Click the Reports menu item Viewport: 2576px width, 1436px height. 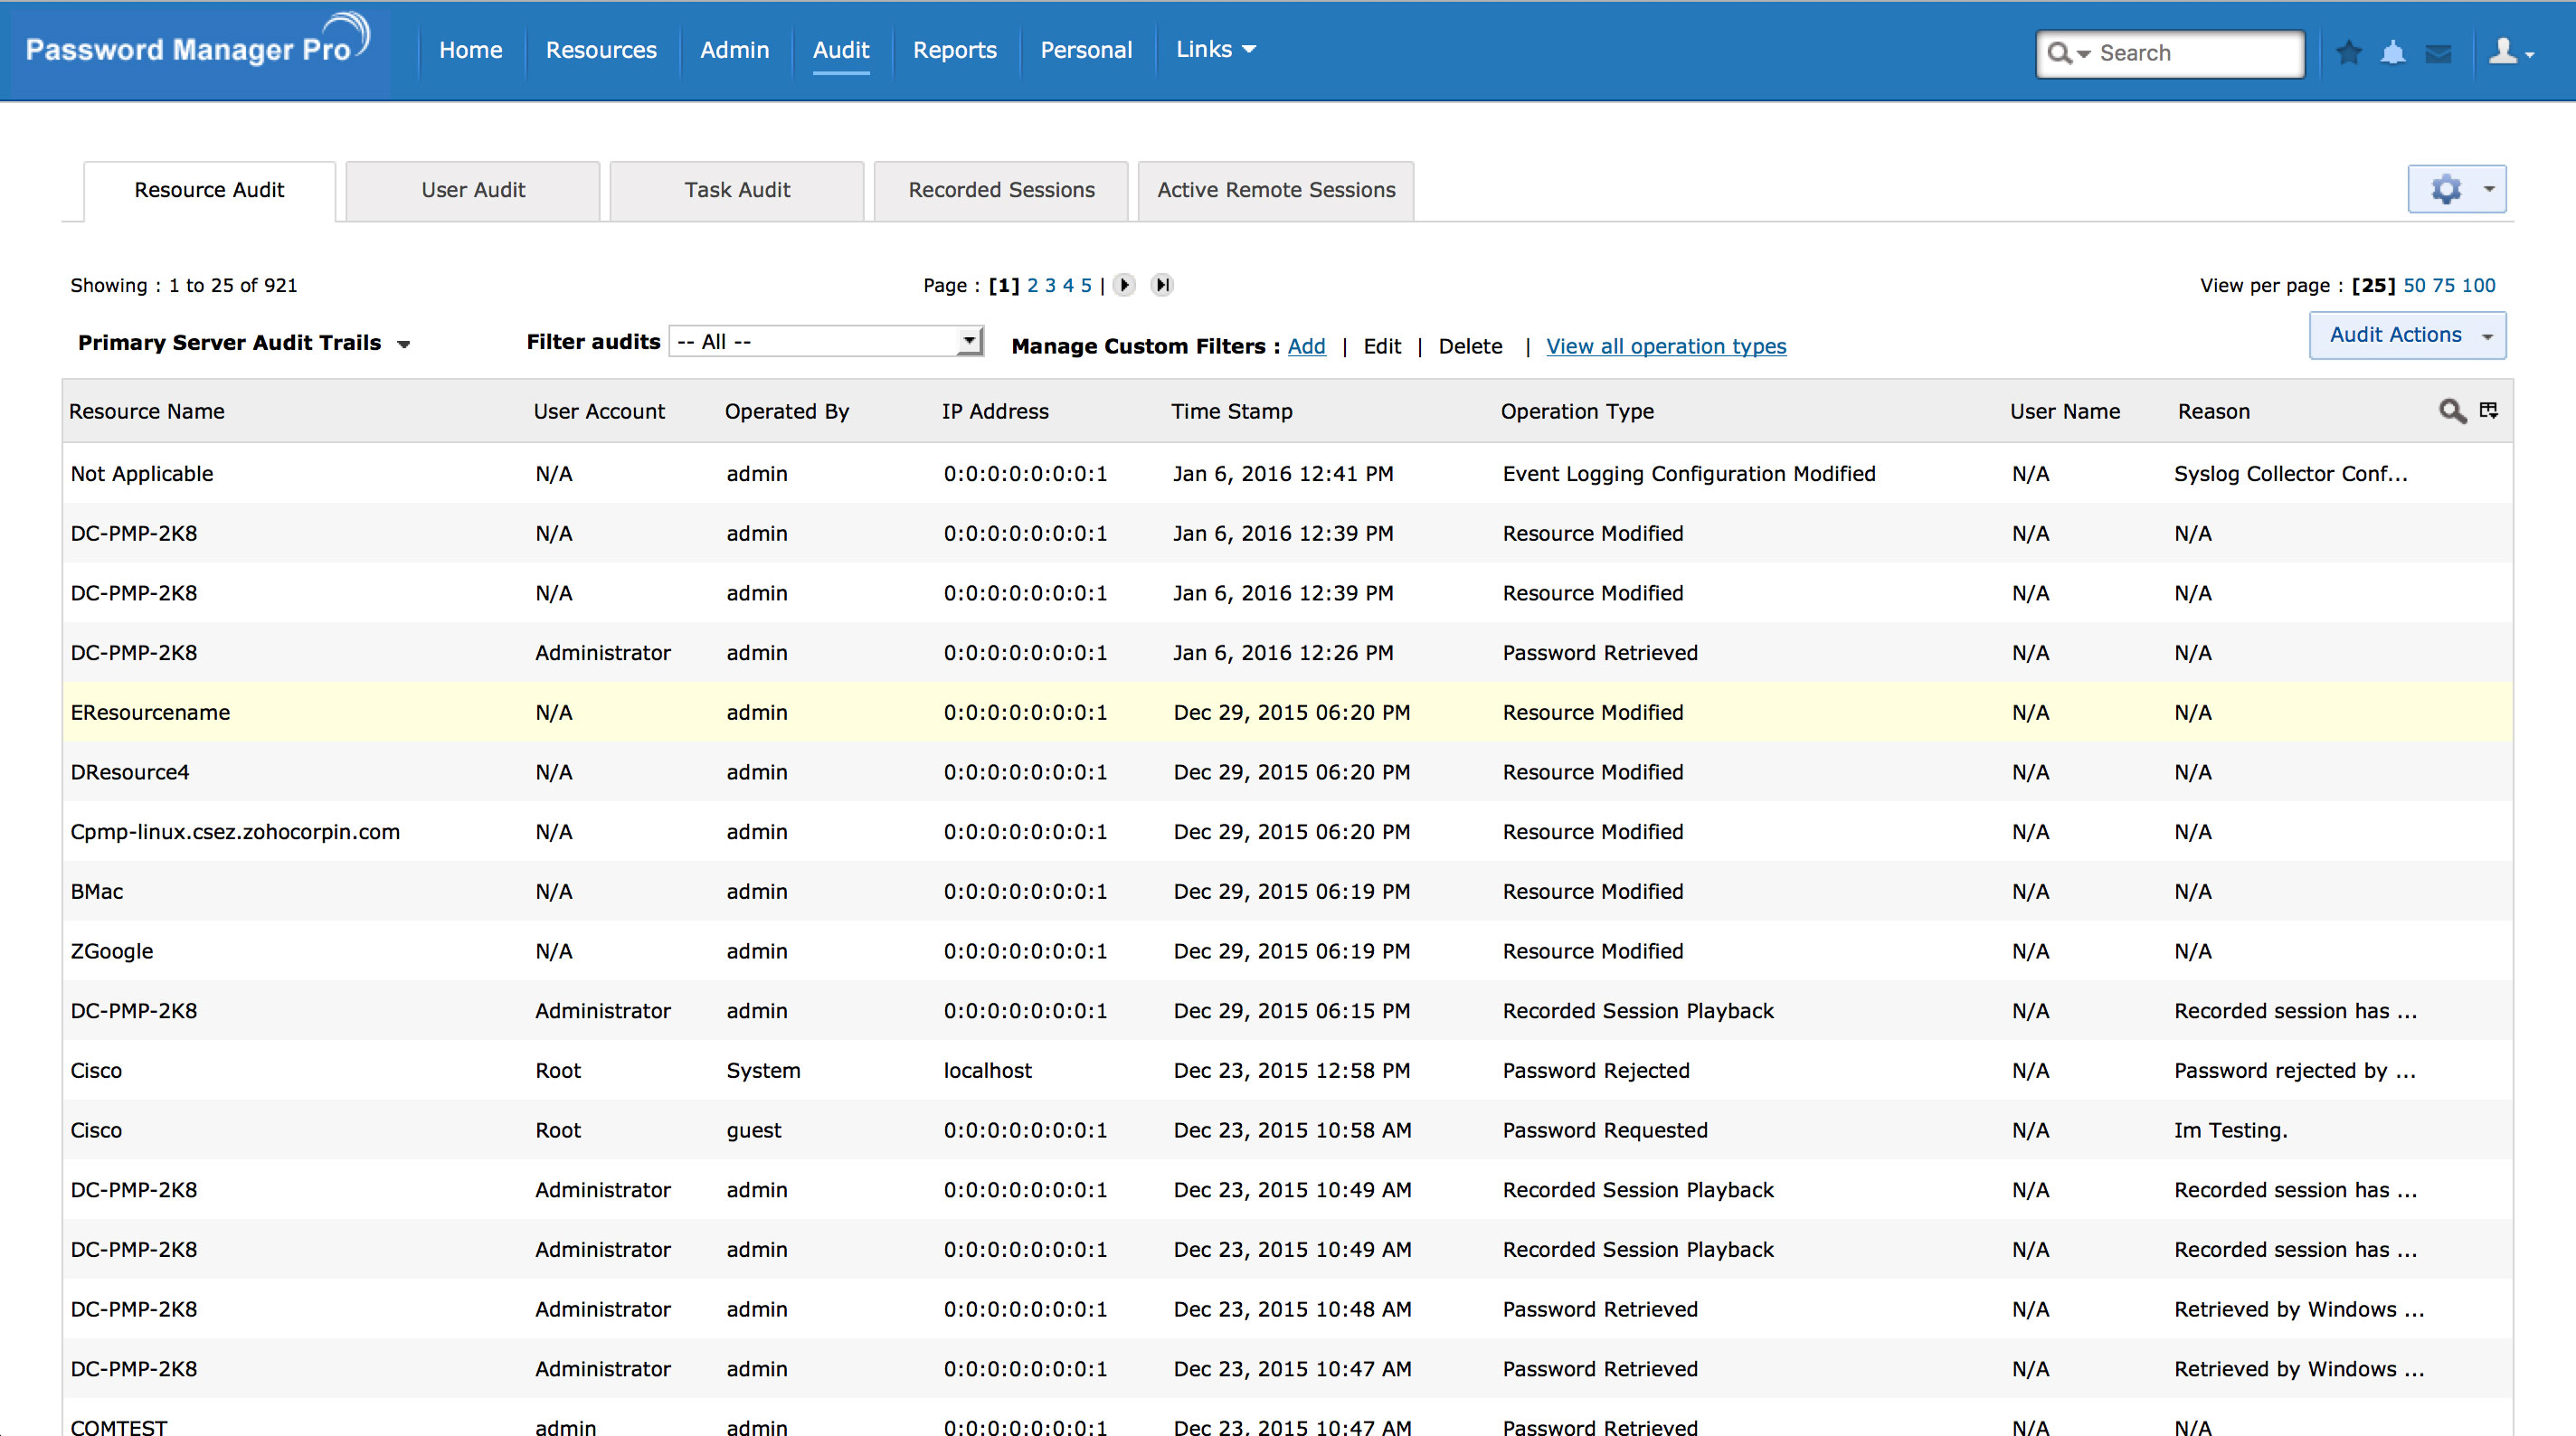[x=954, y=50]
